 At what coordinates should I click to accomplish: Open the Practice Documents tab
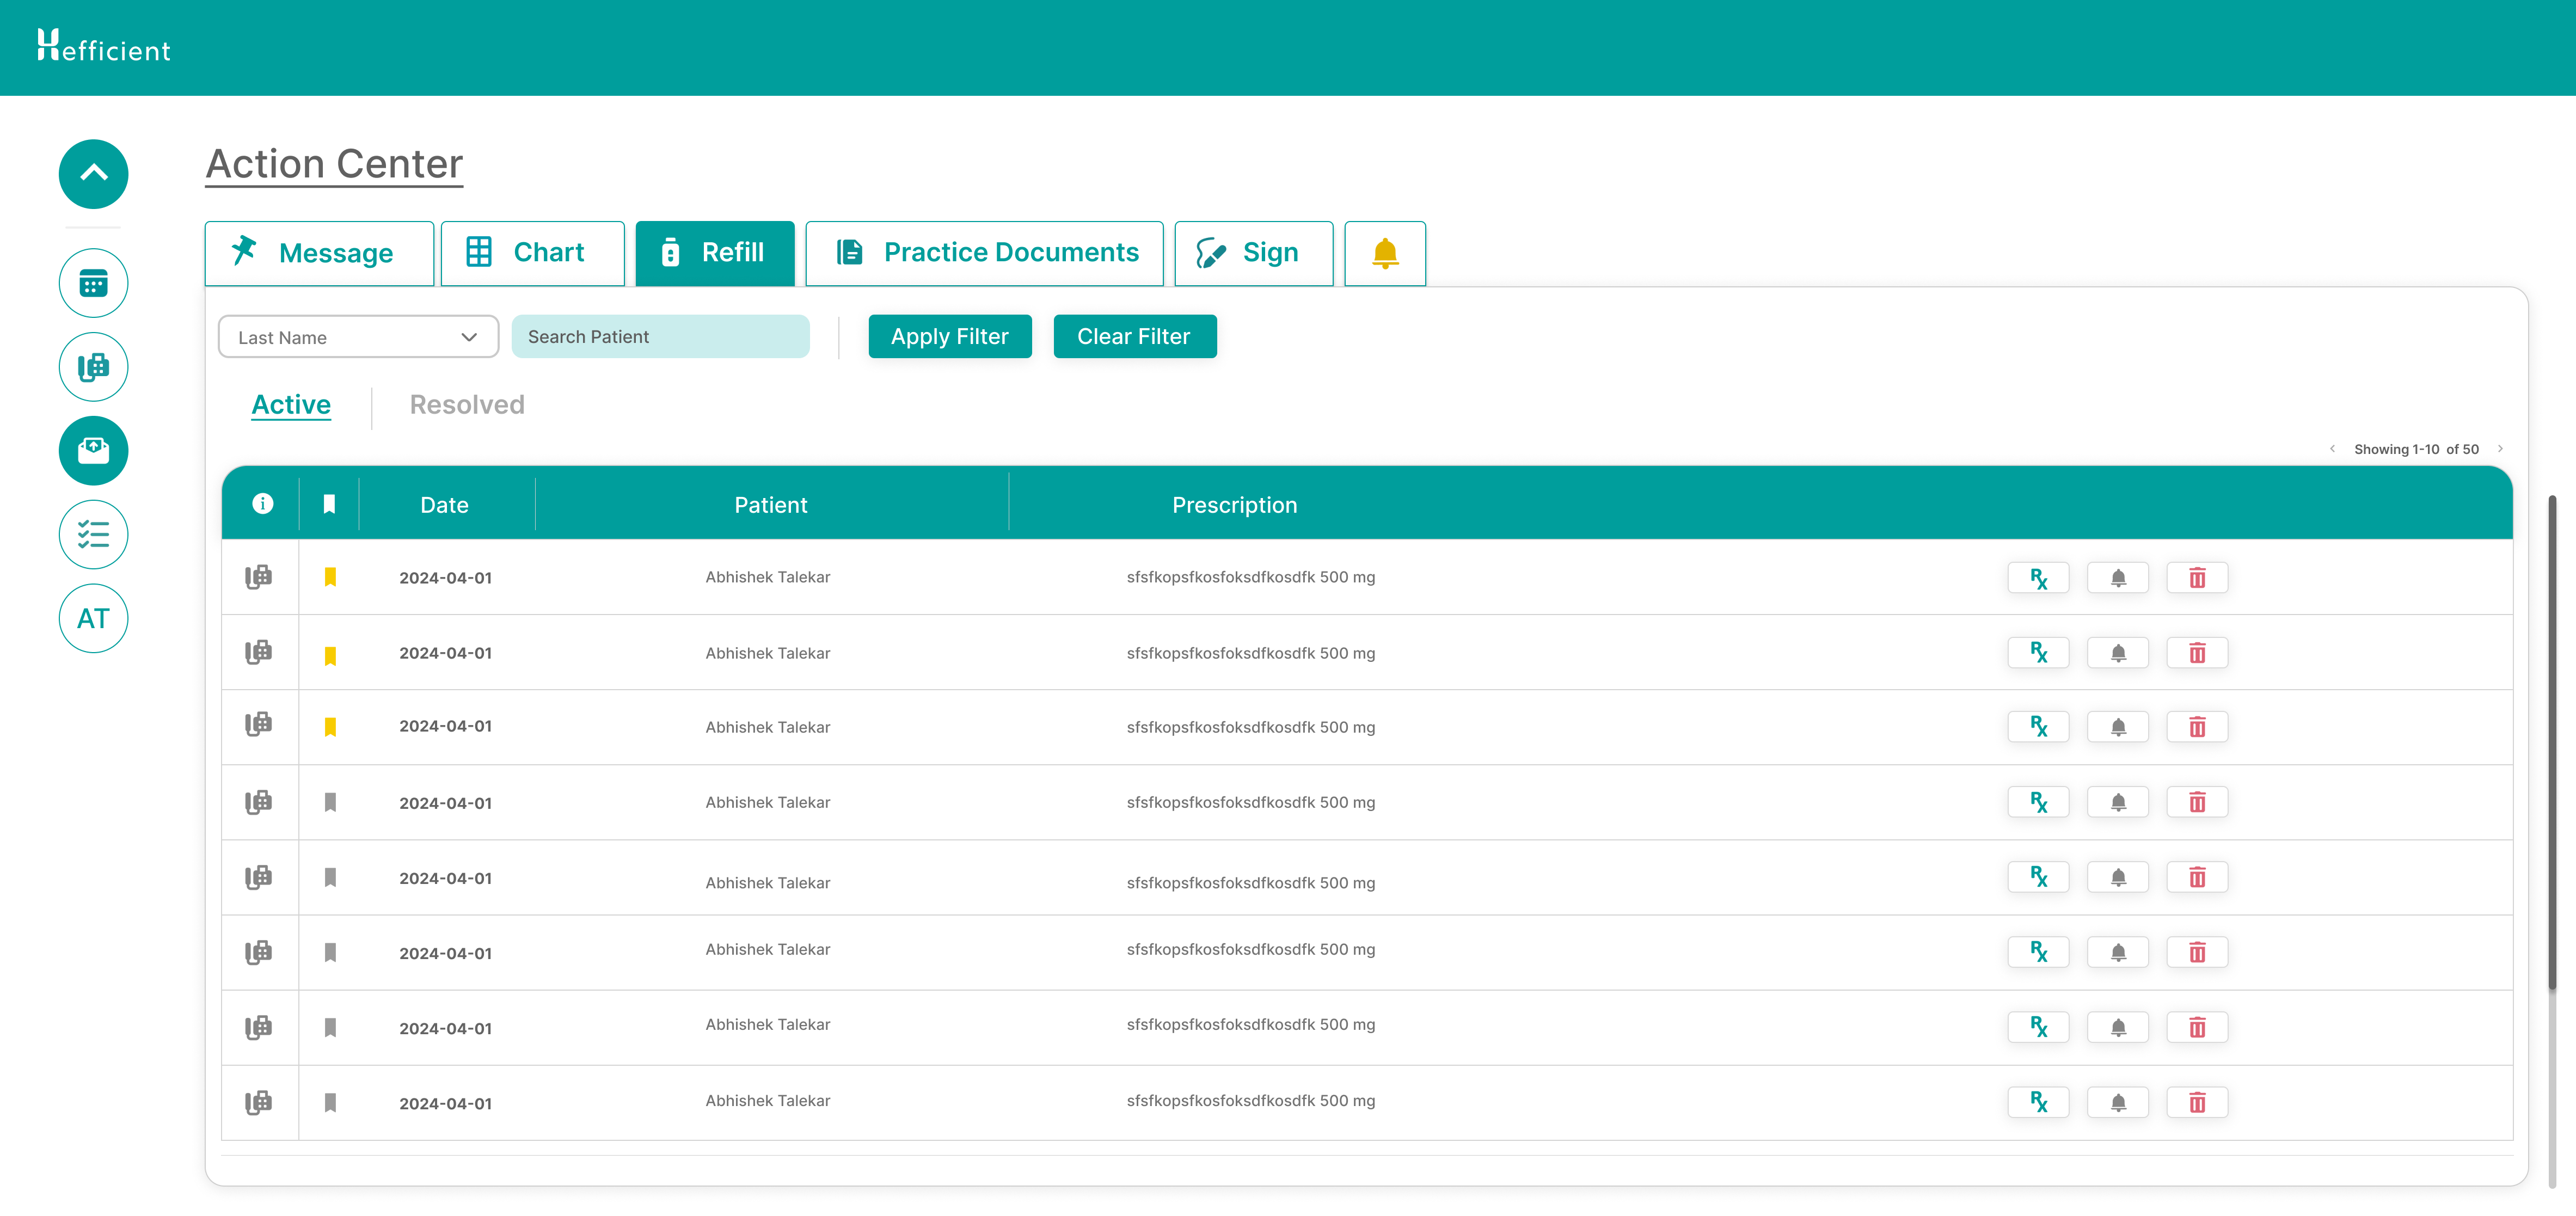pyautogui.click(x=984, y=253)
